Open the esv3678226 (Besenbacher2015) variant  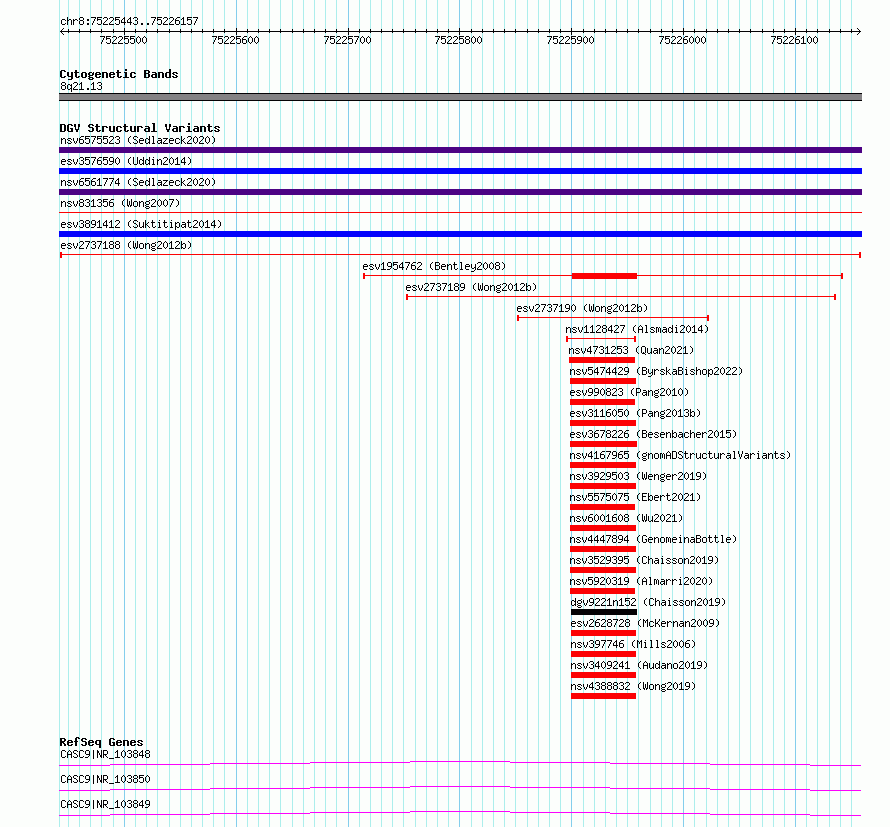[x=653, y=434]
